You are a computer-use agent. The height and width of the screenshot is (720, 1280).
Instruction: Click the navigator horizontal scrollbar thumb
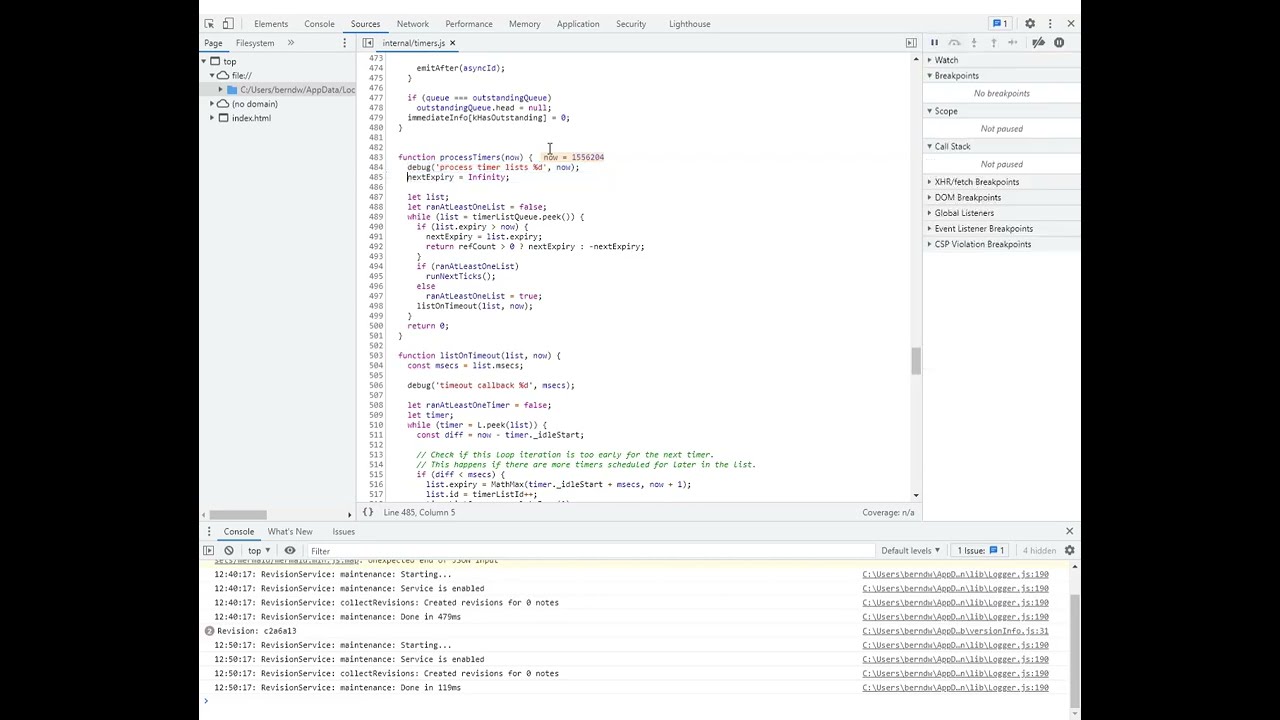(237, 514)
